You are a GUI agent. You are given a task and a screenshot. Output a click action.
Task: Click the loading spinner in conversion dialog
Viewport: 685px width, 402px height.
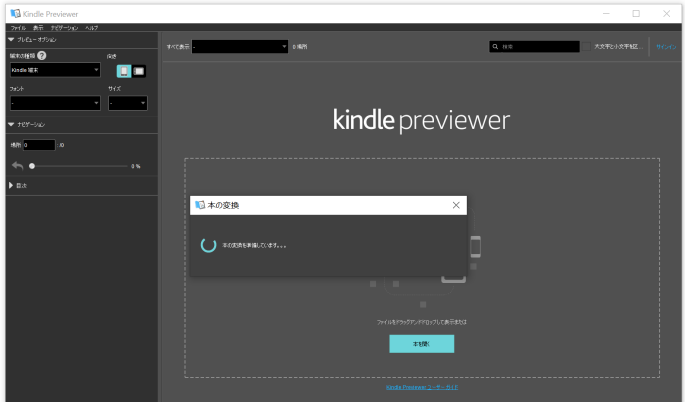[208, 245]
